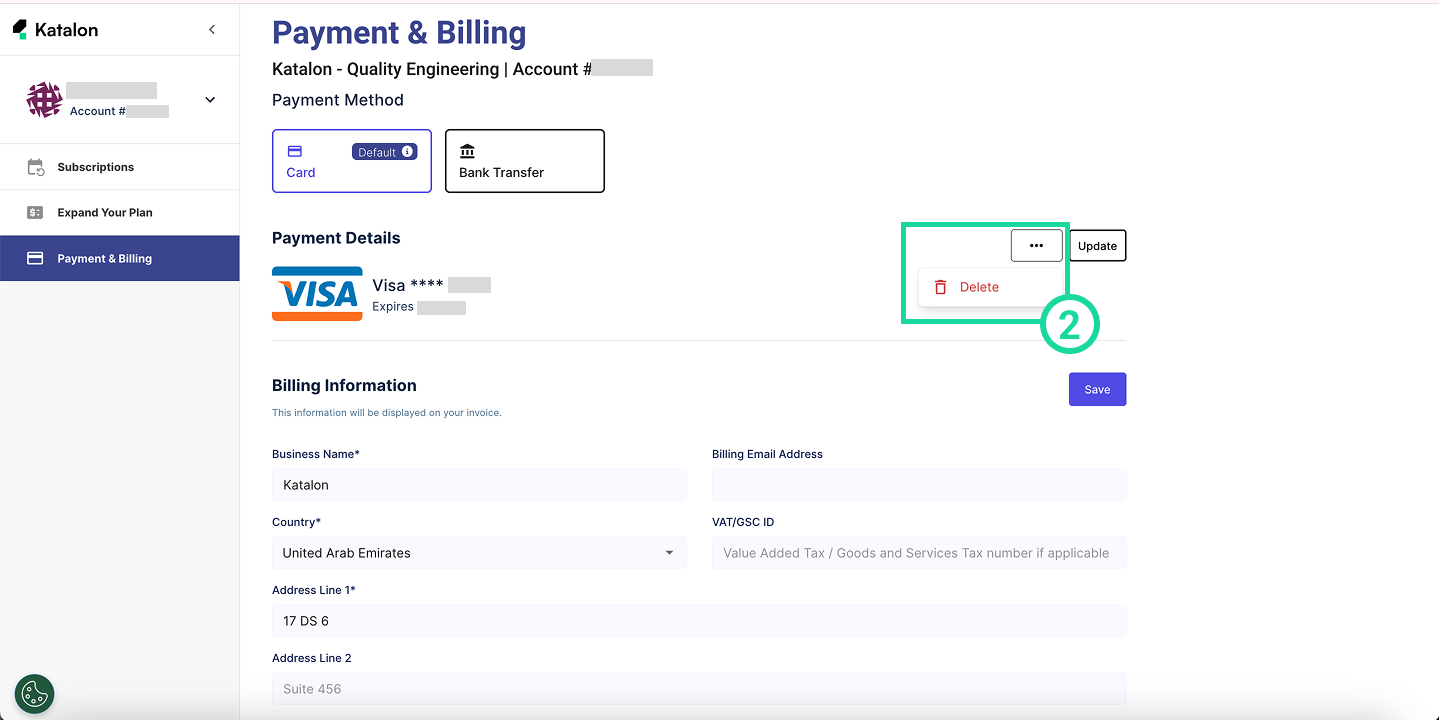Viewport: 1439px width, 720px height.
Task: Click the Billing Information heading
Action: click(344, 386)
